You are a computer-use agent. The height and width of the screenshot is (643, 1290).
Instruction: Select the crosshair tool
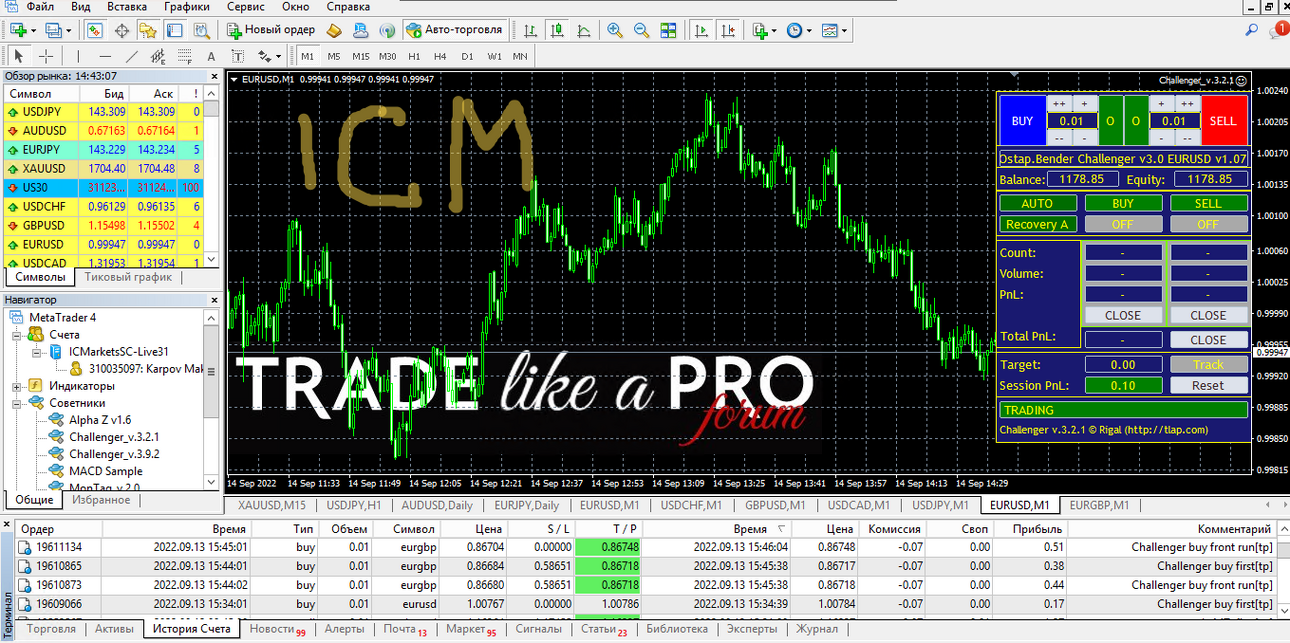click(x=46, y=56)
